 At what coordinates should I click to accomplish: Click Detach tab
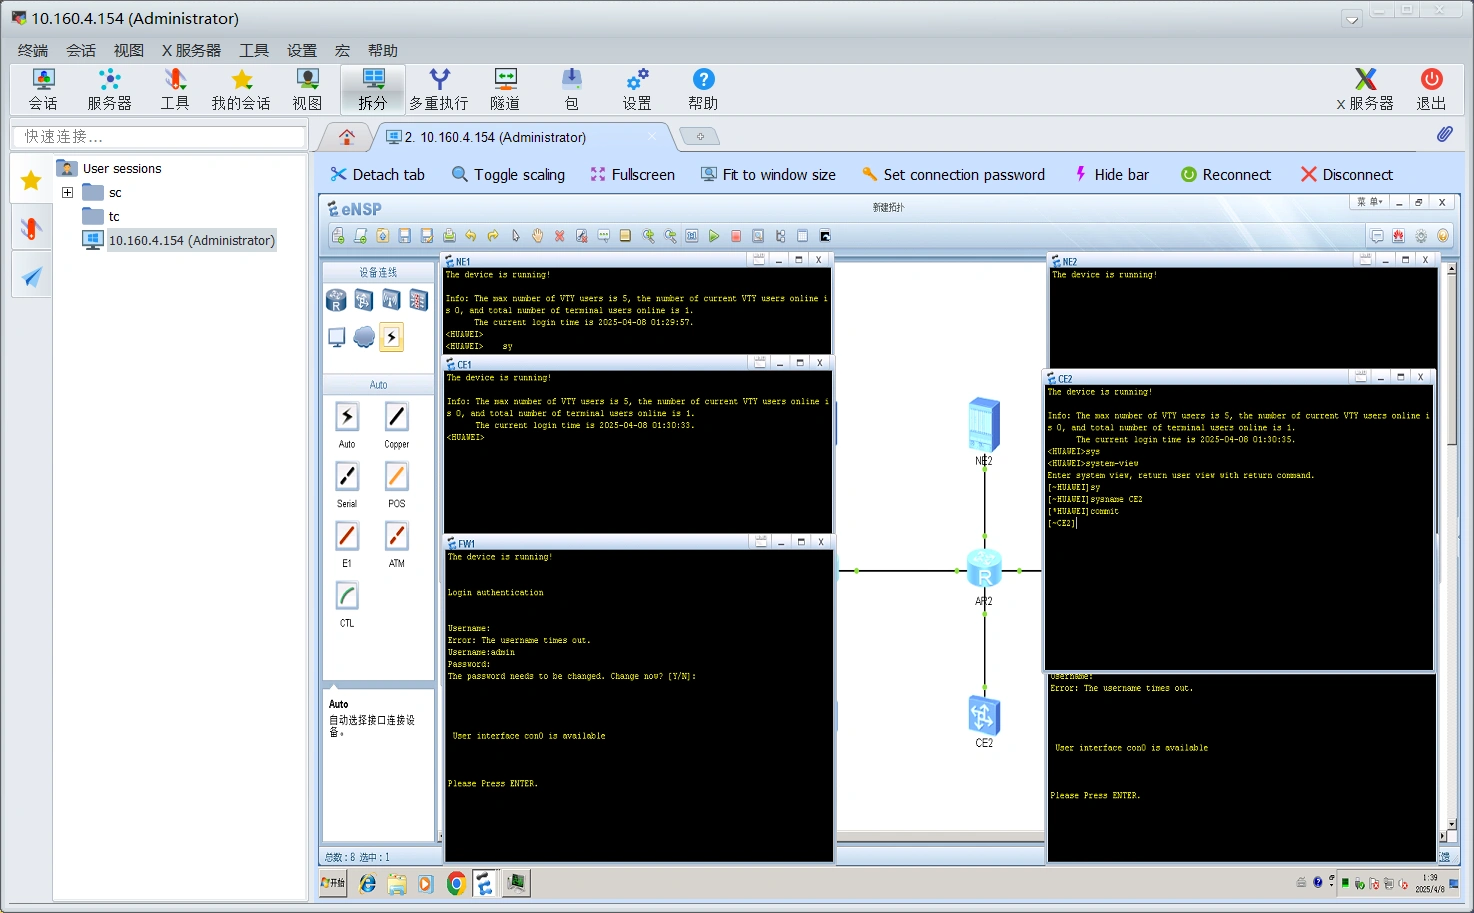click(378, 174)
